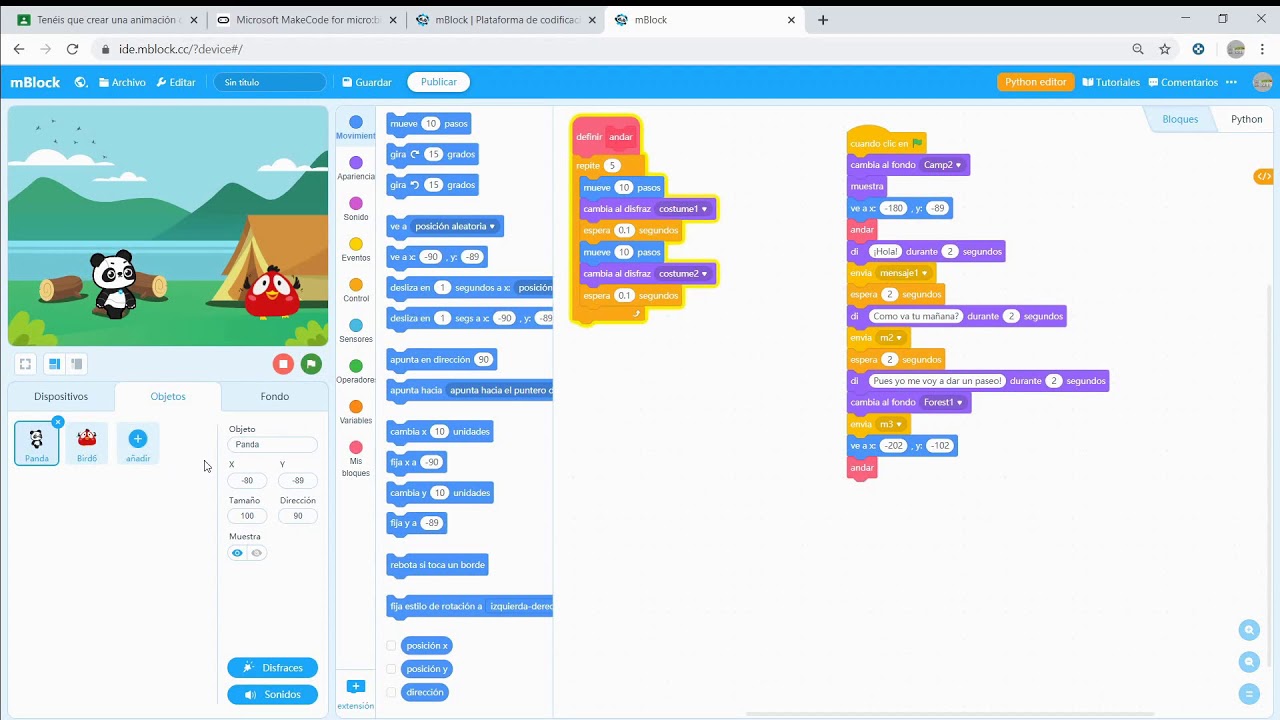Open the Archivo menu
The height and width of the screenshot is (720, 1280).
coord(122,82)
